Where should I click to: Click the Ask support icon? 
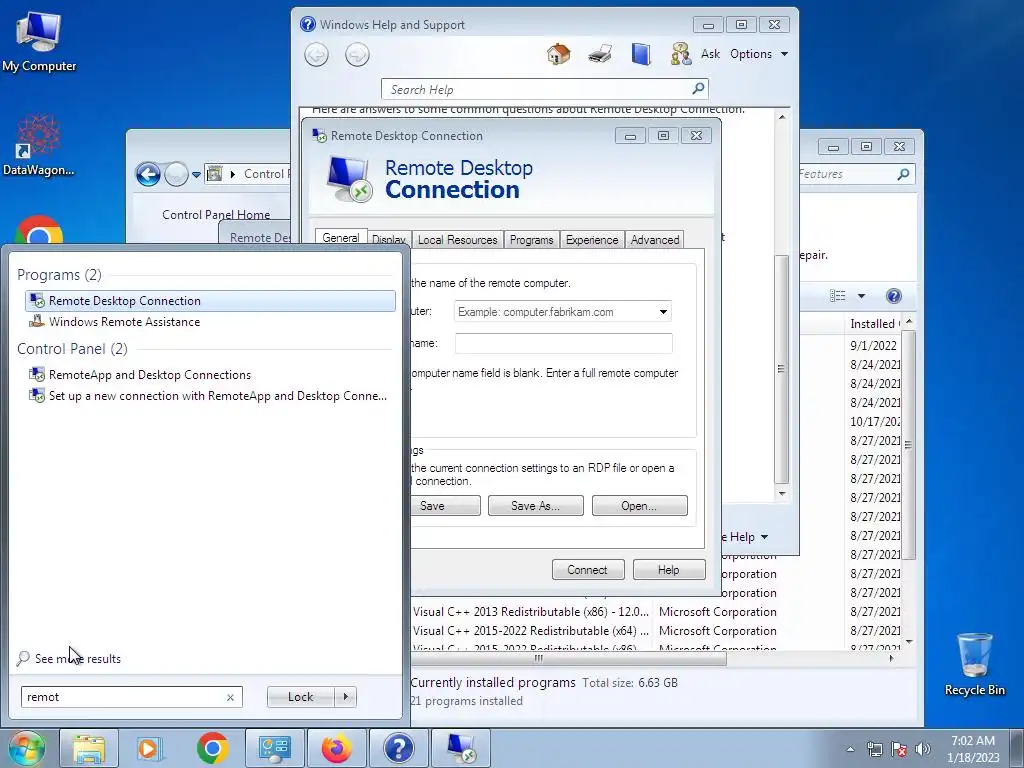pos(680,54)
